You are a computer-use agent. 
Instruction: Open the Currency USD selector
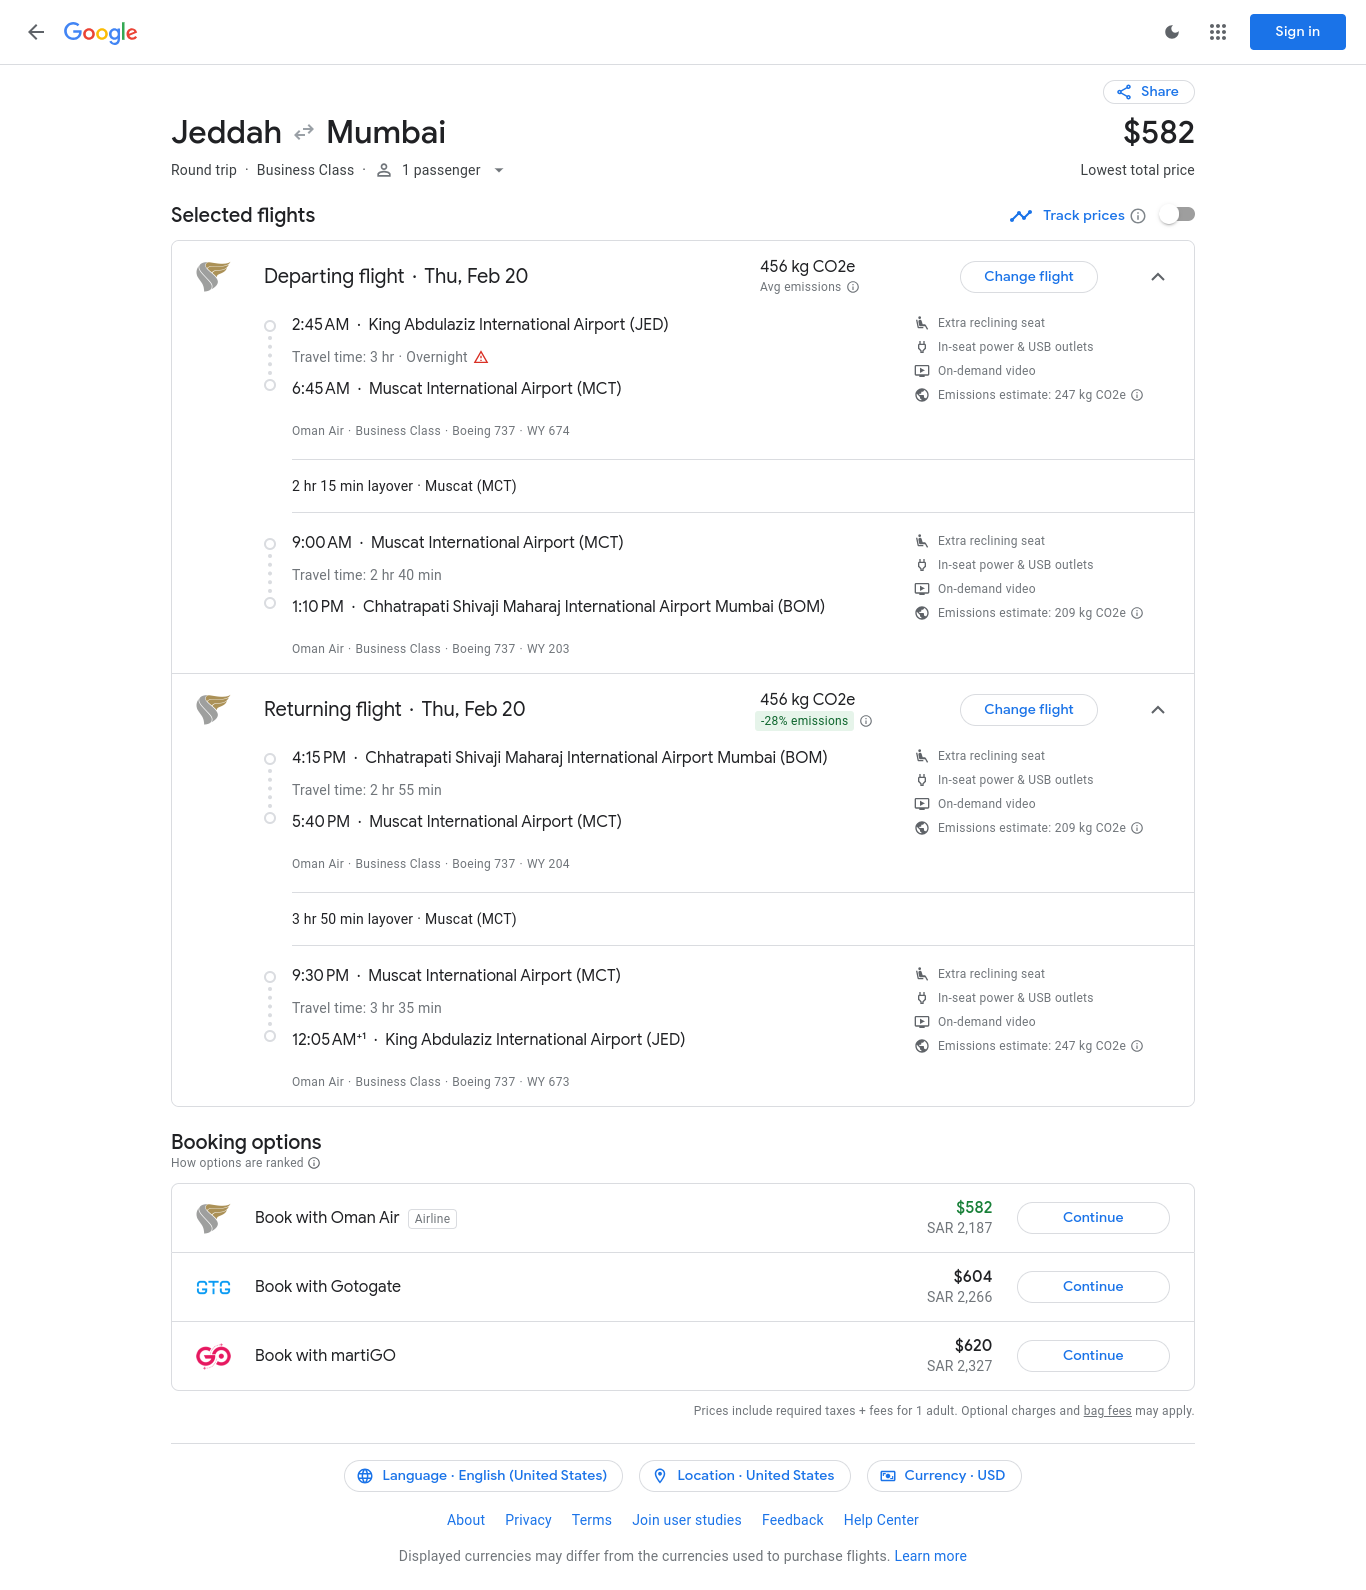click(x=943, y=1476)
